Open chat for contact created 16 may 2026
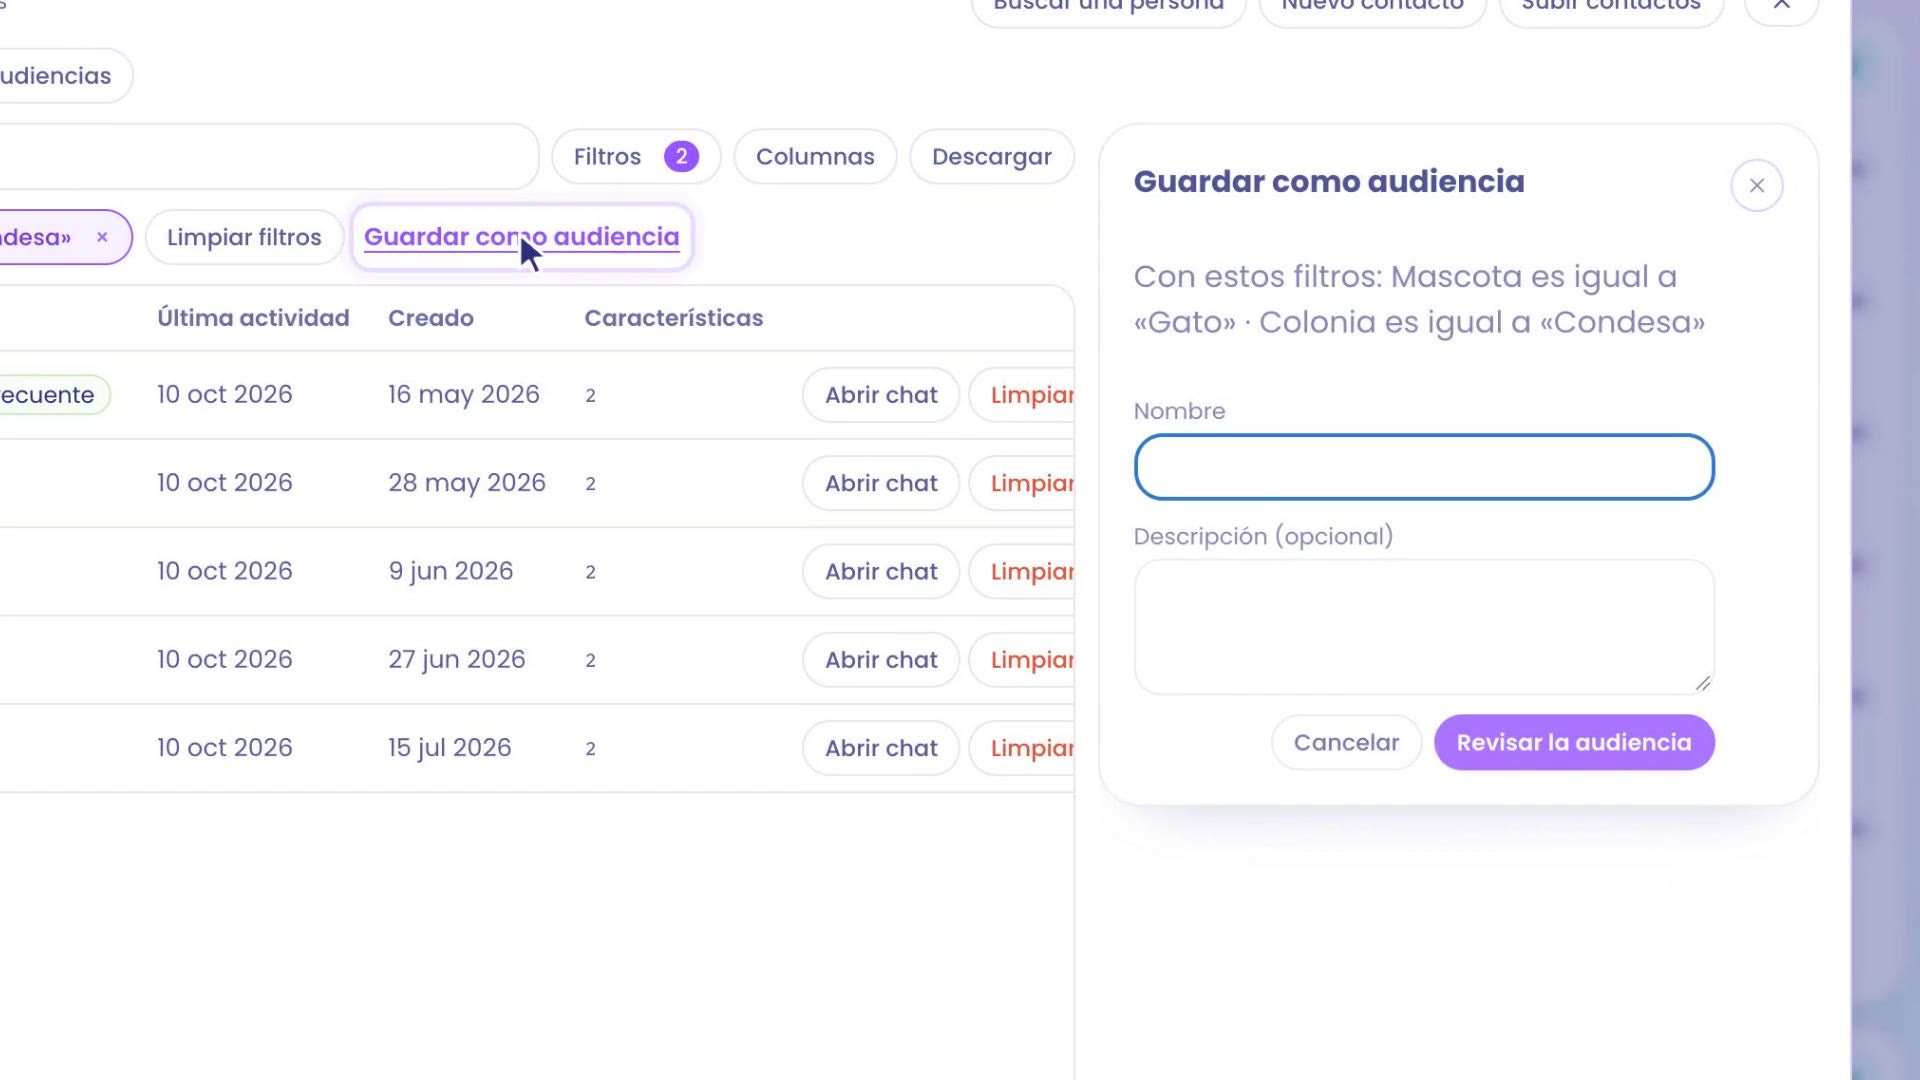This screenshot has height=1080, width=1920. (x=881, y=395)
